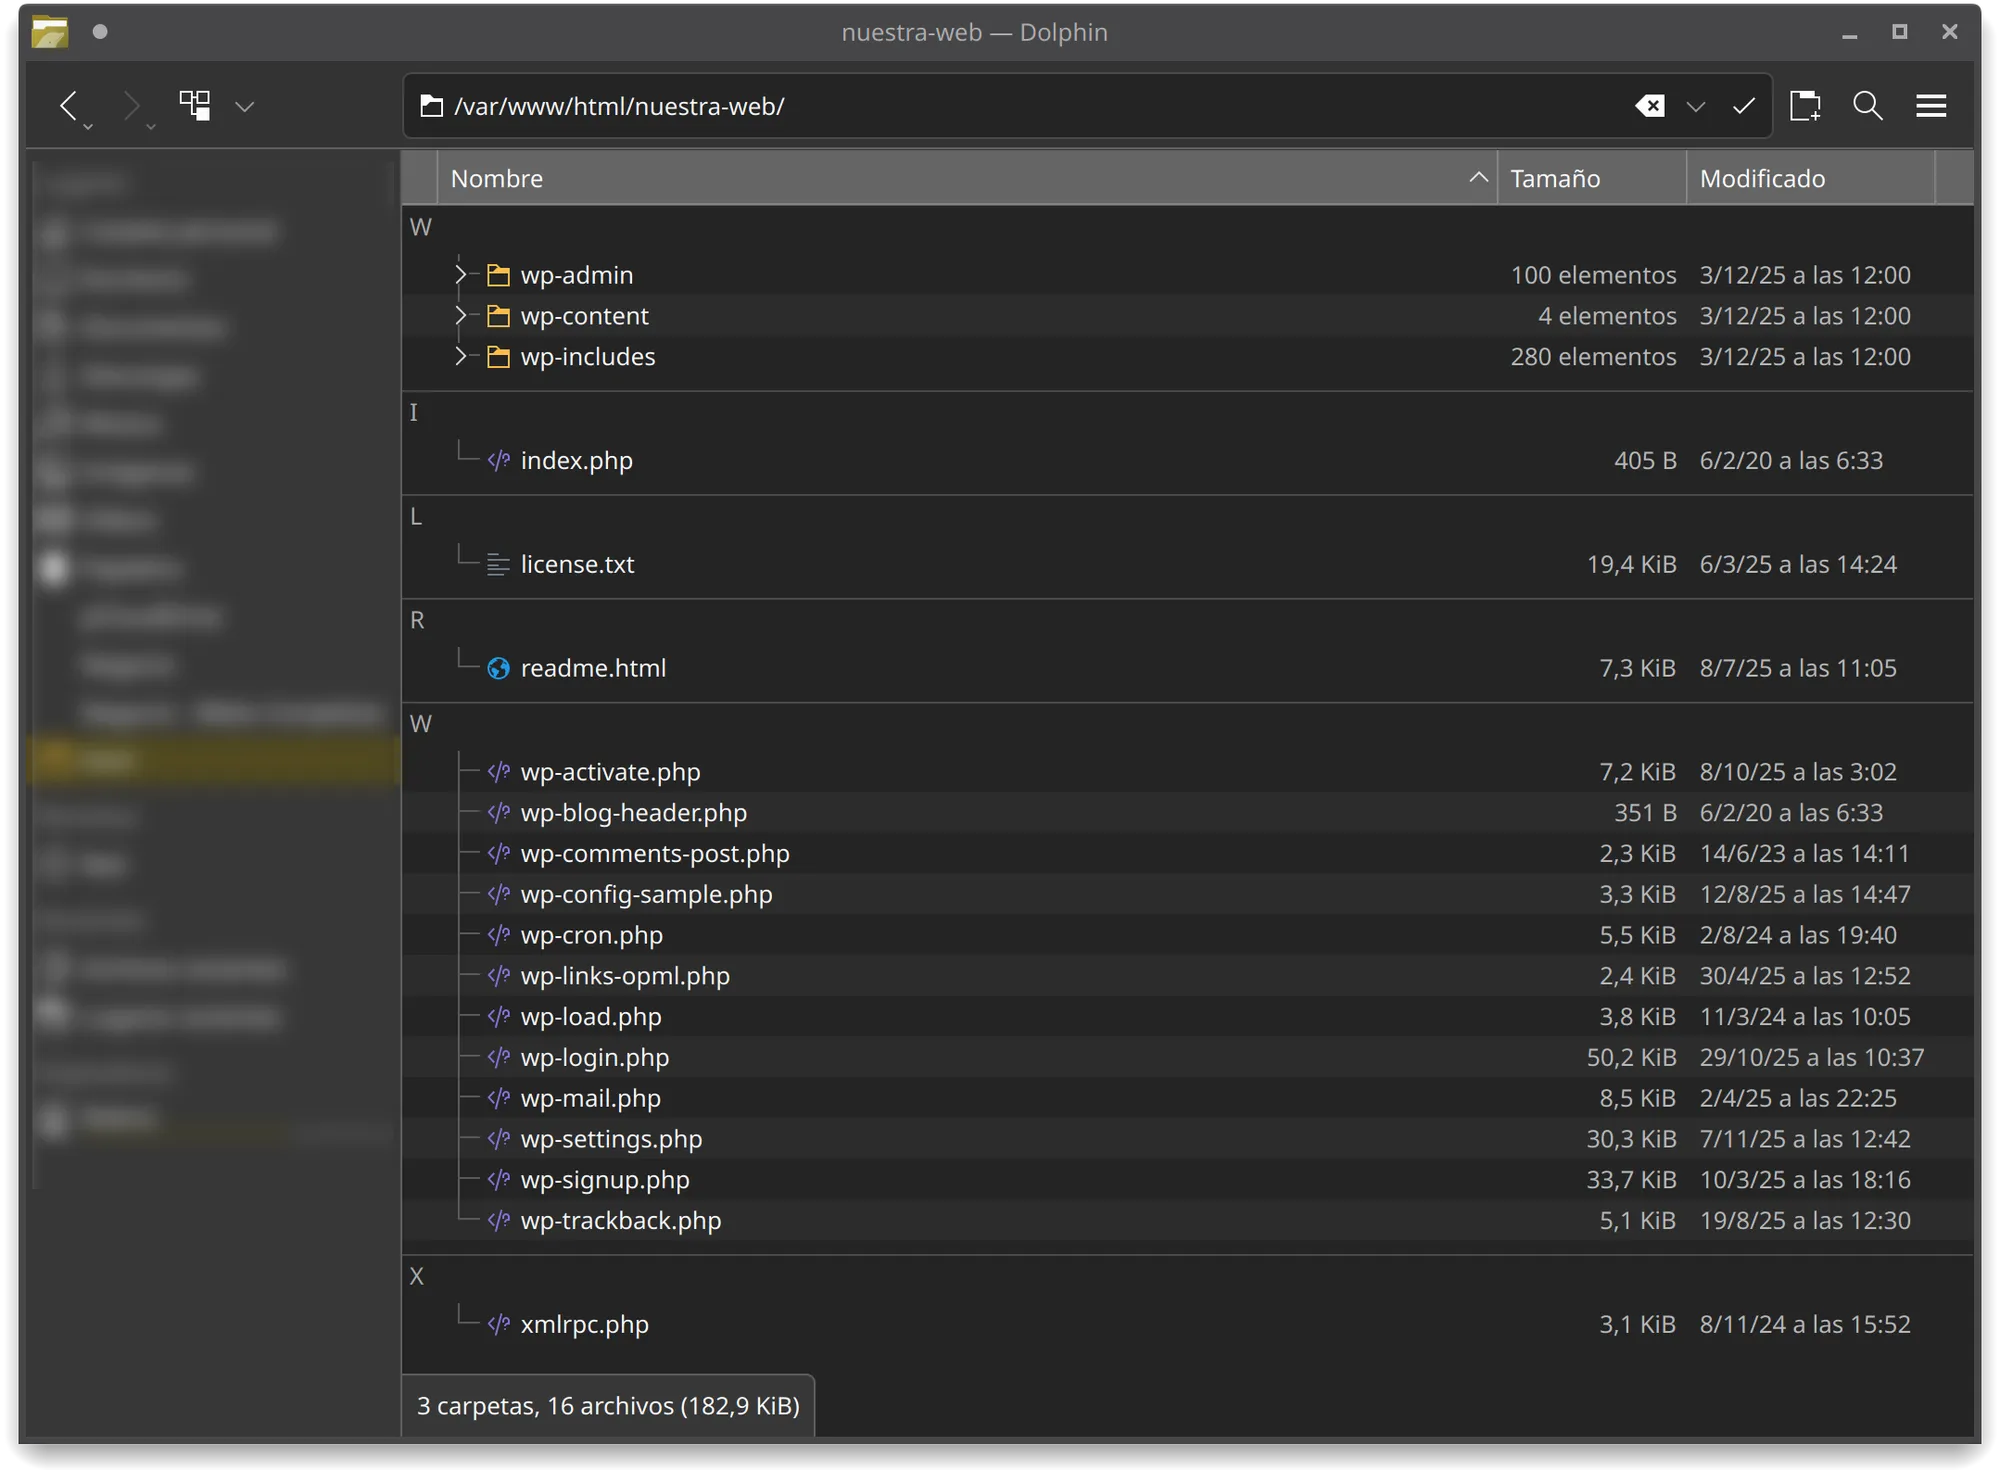This screenshot has width=2000, height=1470.
Task: Expand the wp-includes folder
Action: [x=460, y=356]
